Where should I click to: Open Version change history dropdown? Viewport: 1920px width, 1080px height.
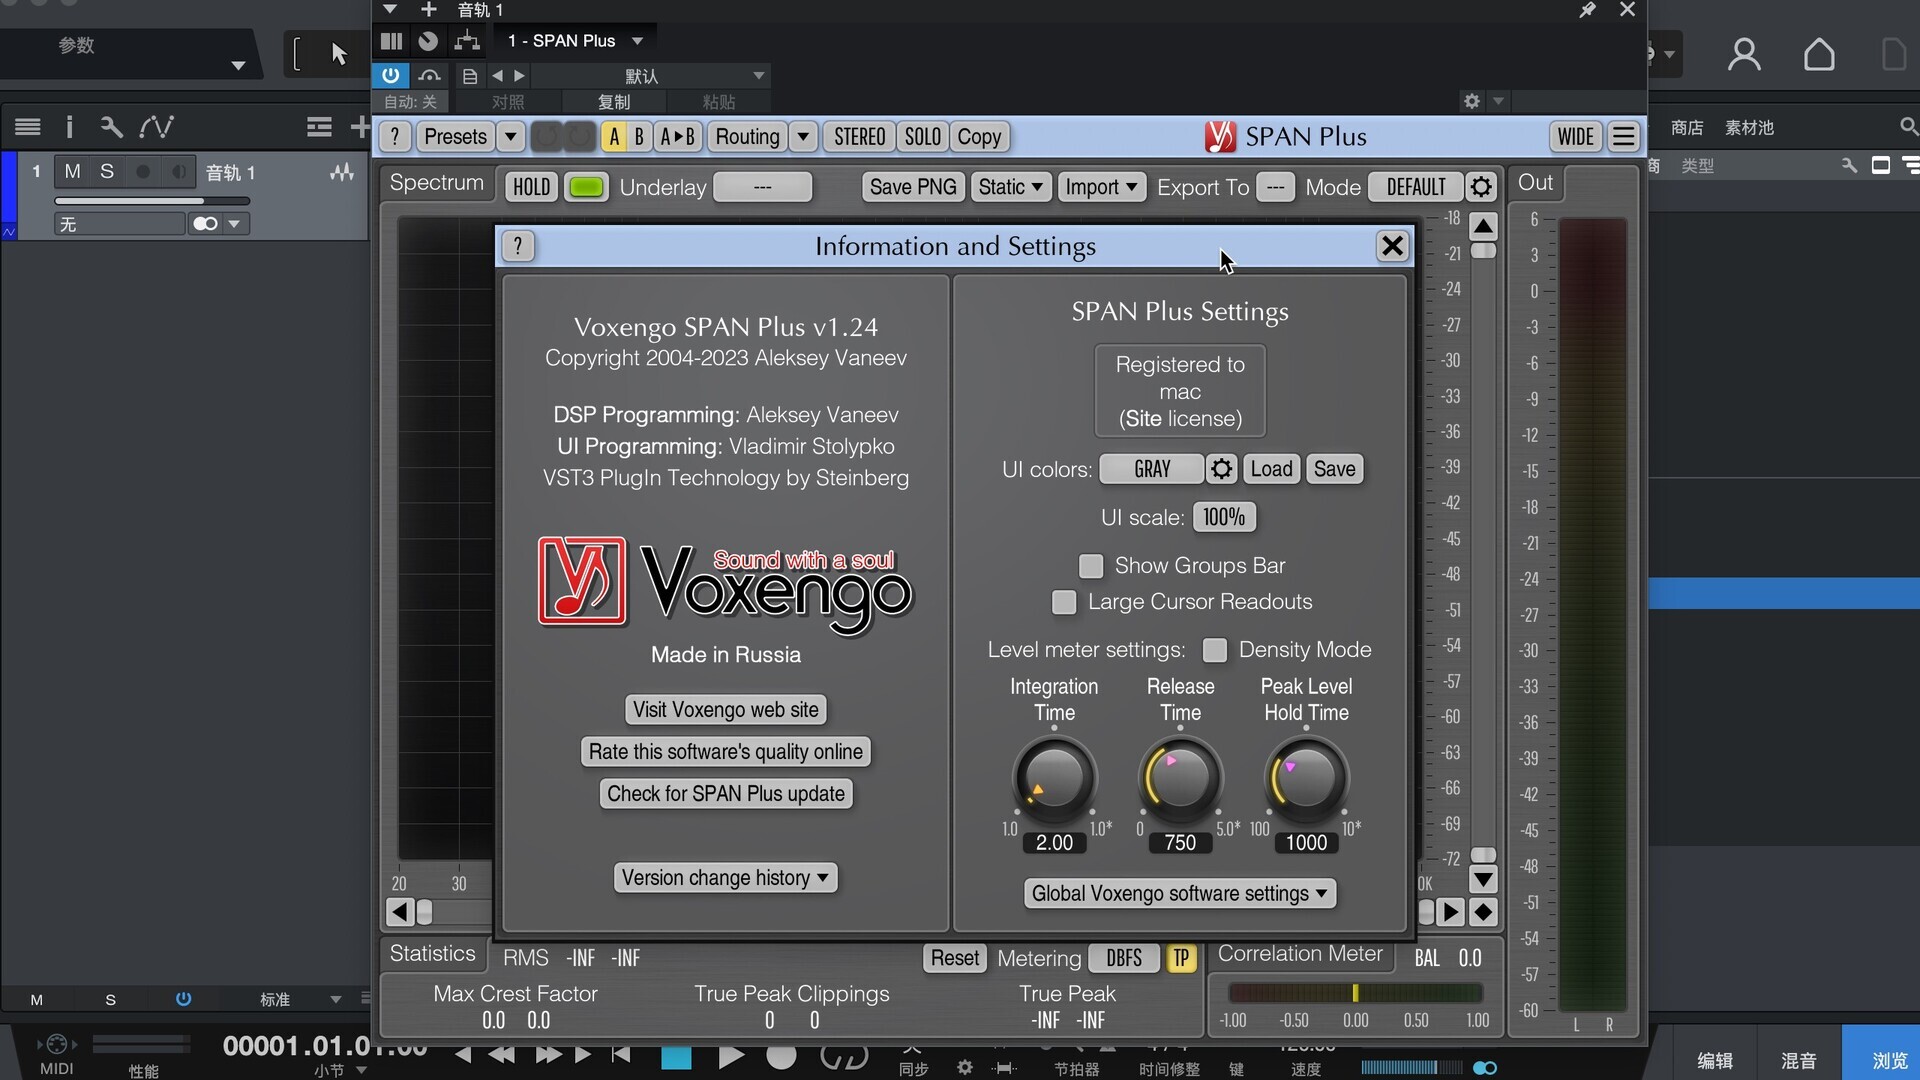click(725, 877)
